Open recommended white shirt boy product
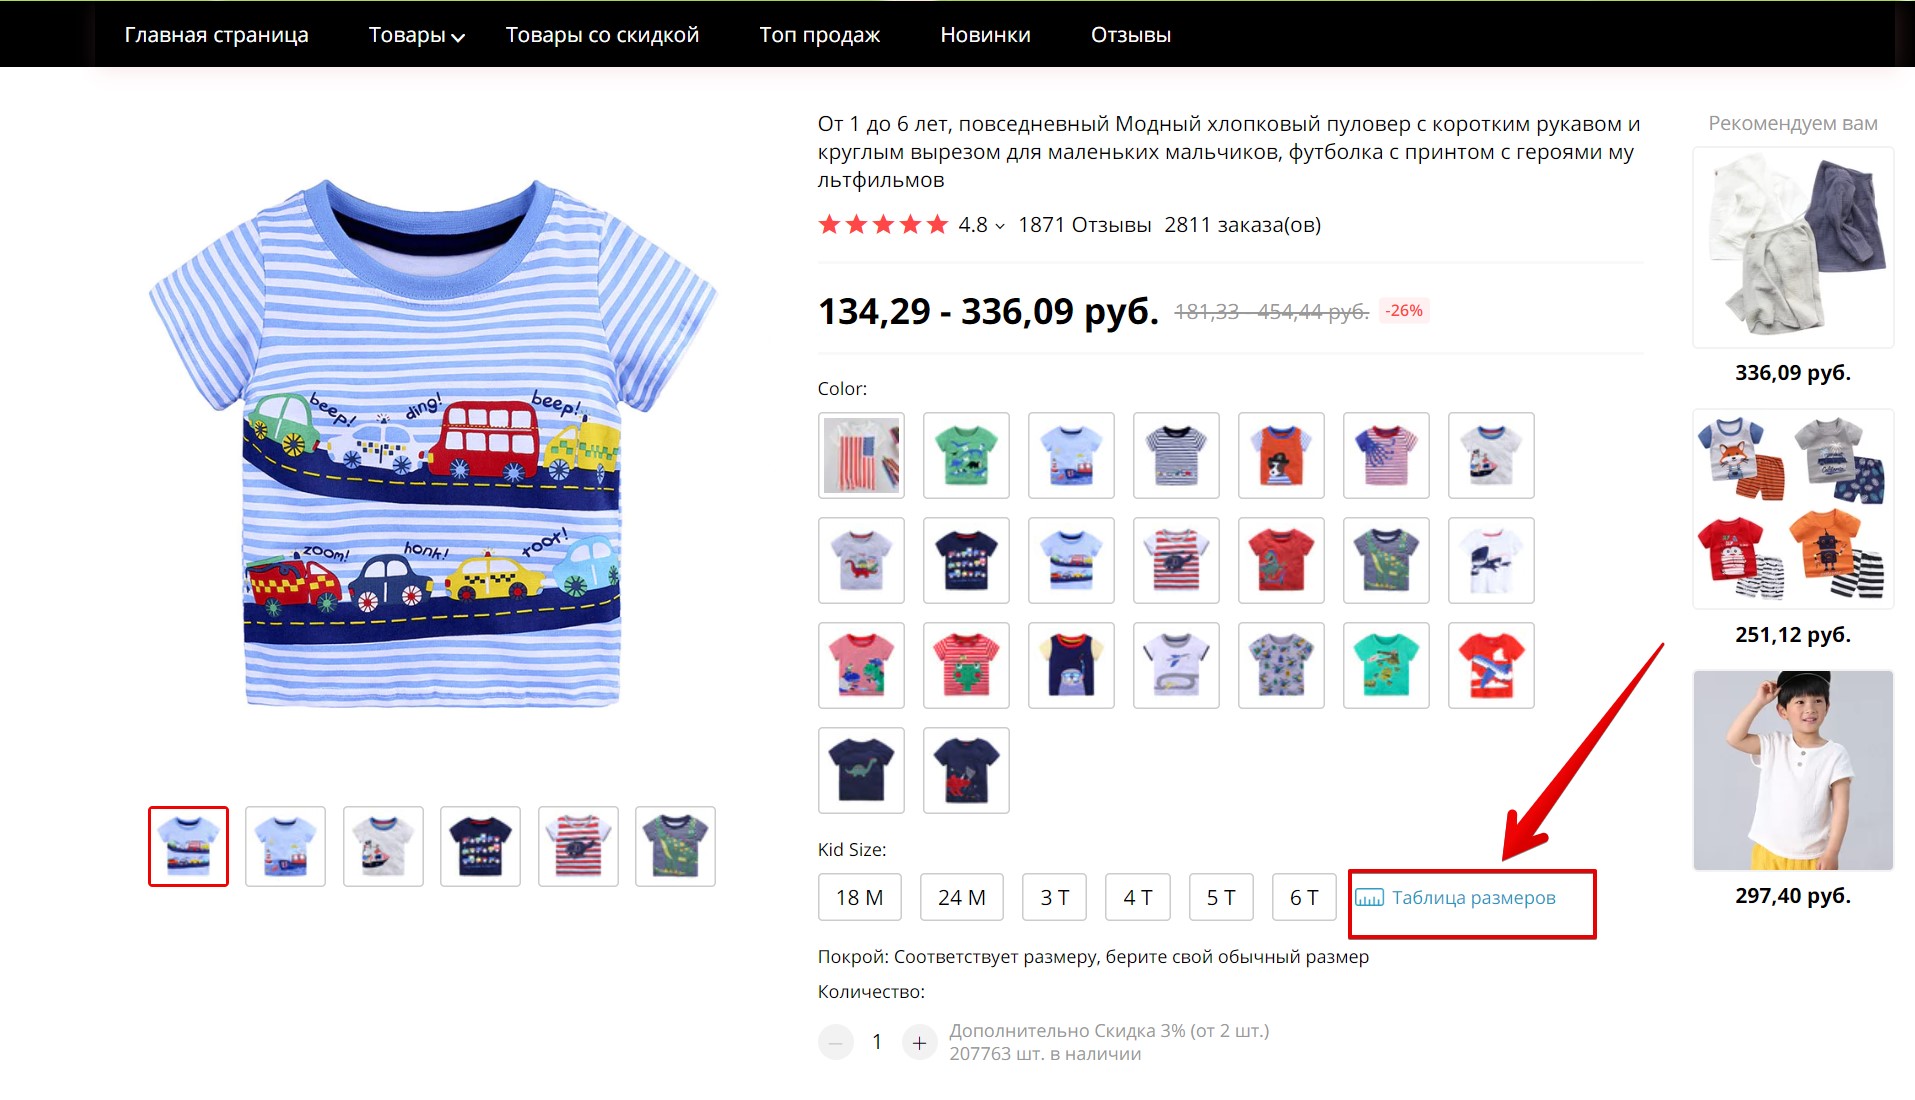Viewport: 1915px width, 1100px height. [x=1792, y=771]
